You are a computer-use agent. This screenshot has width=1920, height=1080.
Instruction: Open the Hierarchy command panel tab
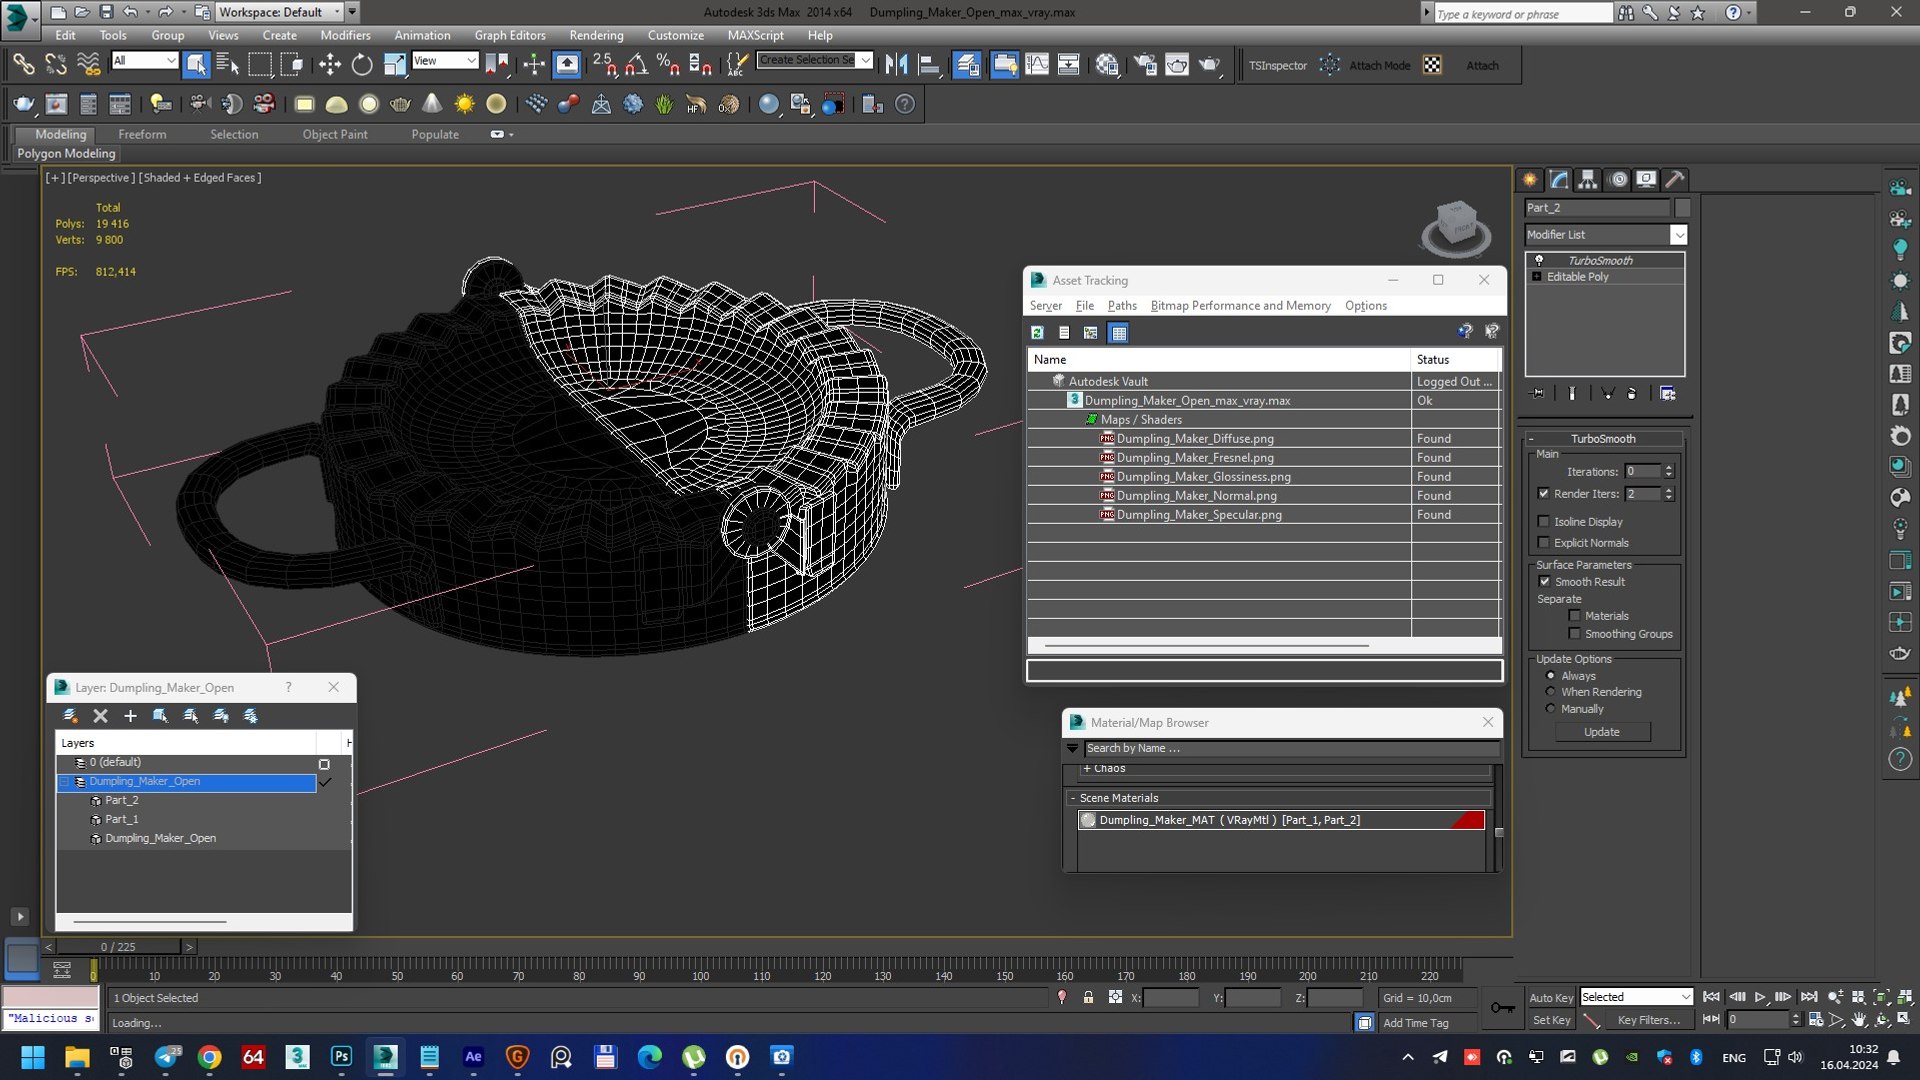tap(1588, 180)
